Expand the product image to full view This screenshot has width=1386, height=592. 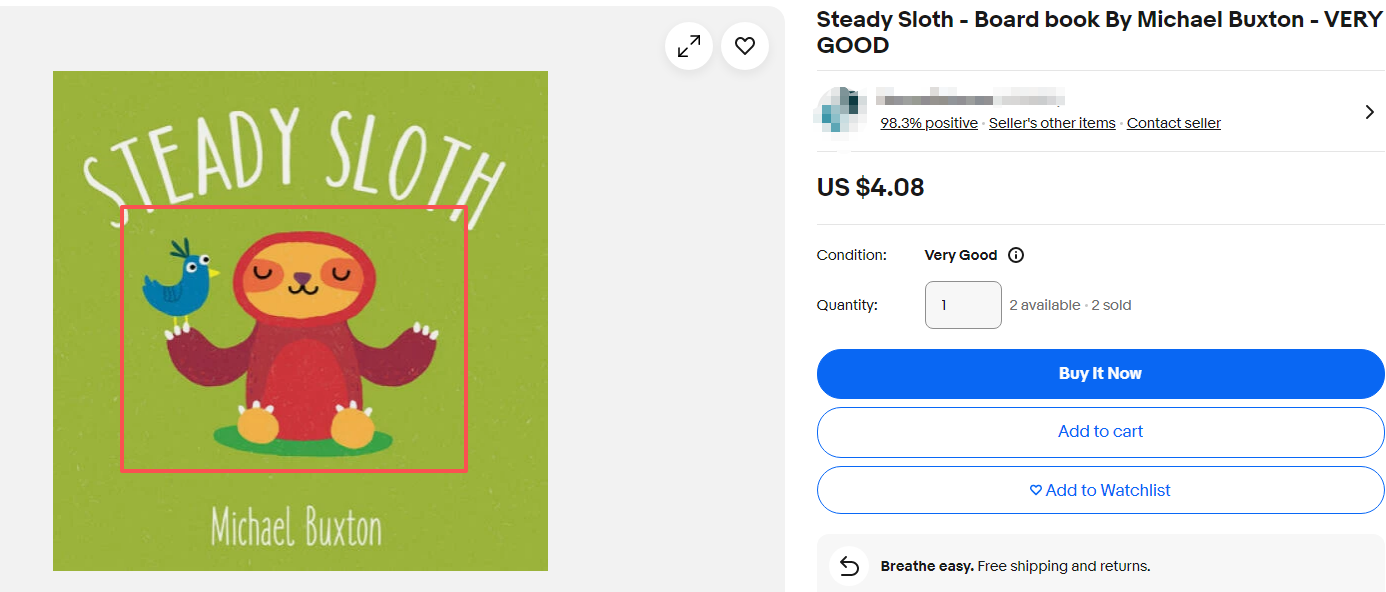point(689,46)
